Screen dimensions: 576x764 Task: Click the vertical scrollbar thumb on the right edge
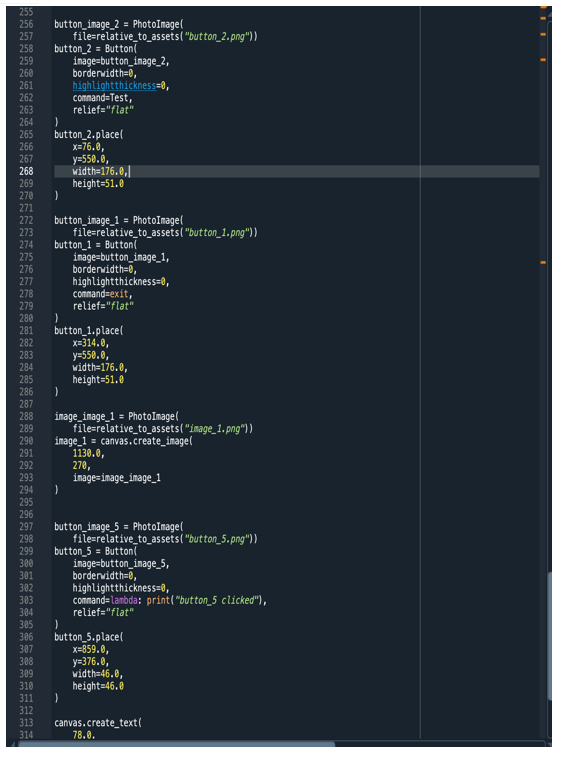(550, 636)
